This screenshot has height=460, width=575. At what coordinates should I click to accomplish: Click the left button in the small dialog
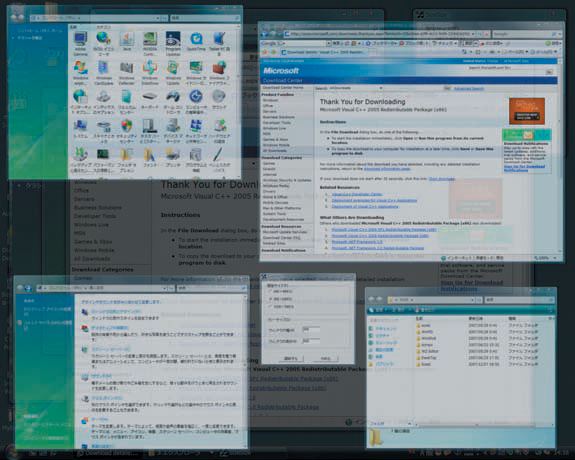tap(291, 358)
